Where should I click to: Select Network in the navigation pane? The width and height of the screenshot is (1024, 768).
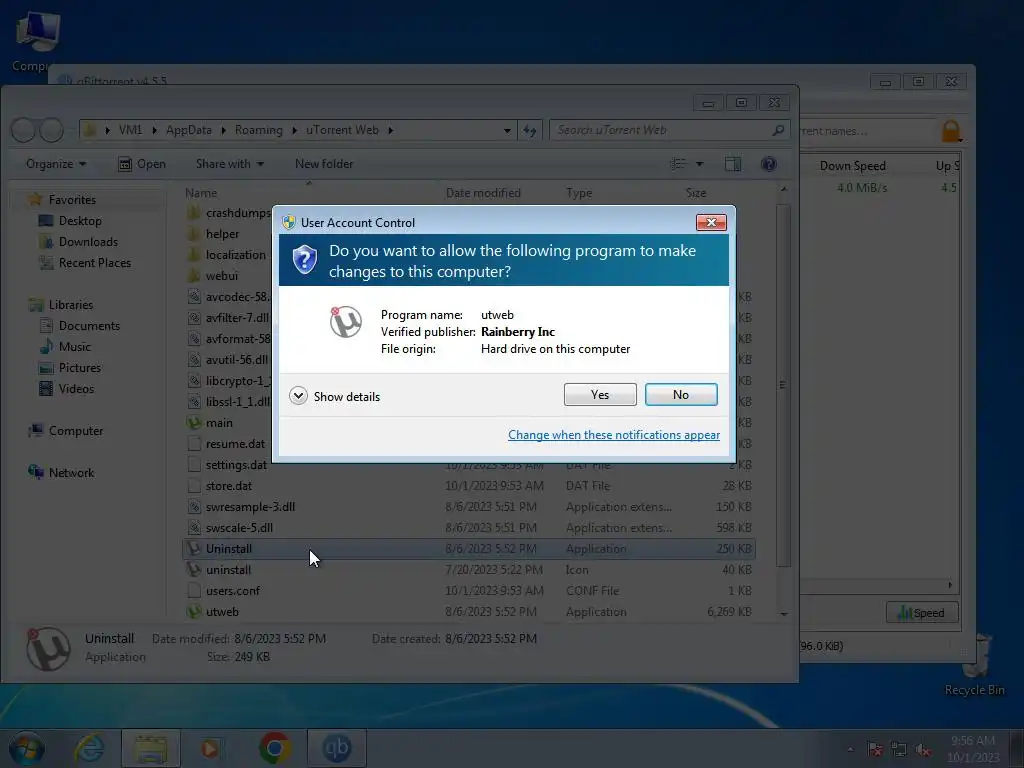pos(71,473)
